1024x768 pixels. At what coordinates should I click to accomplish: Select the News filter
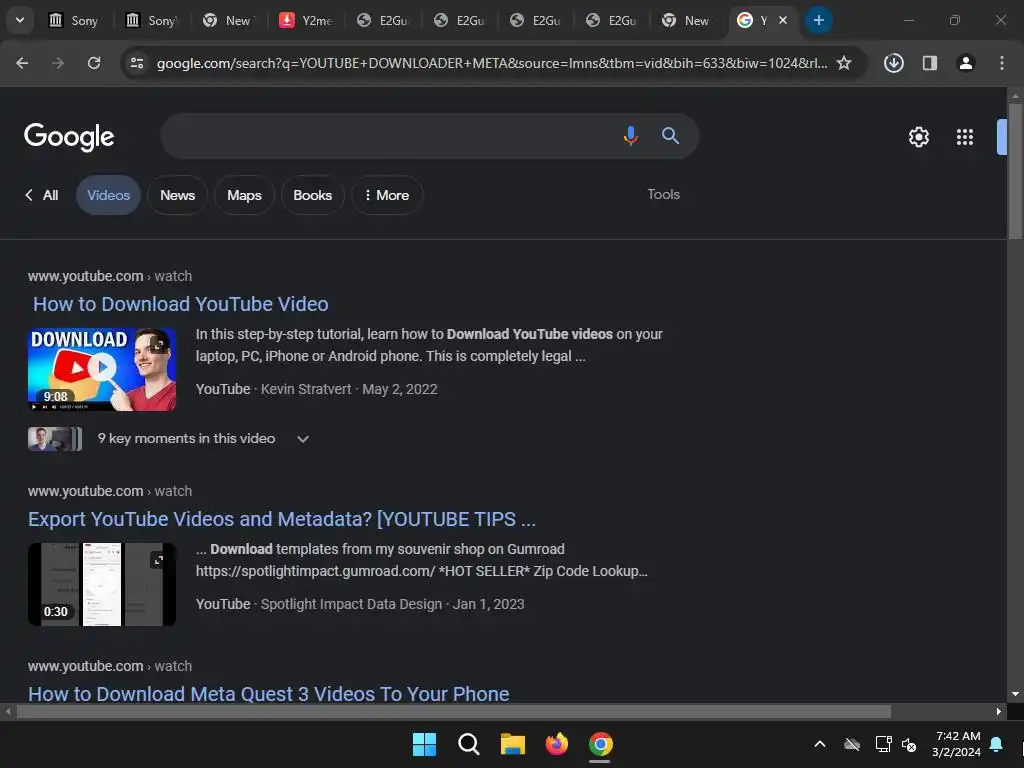(x=178, y=195)
